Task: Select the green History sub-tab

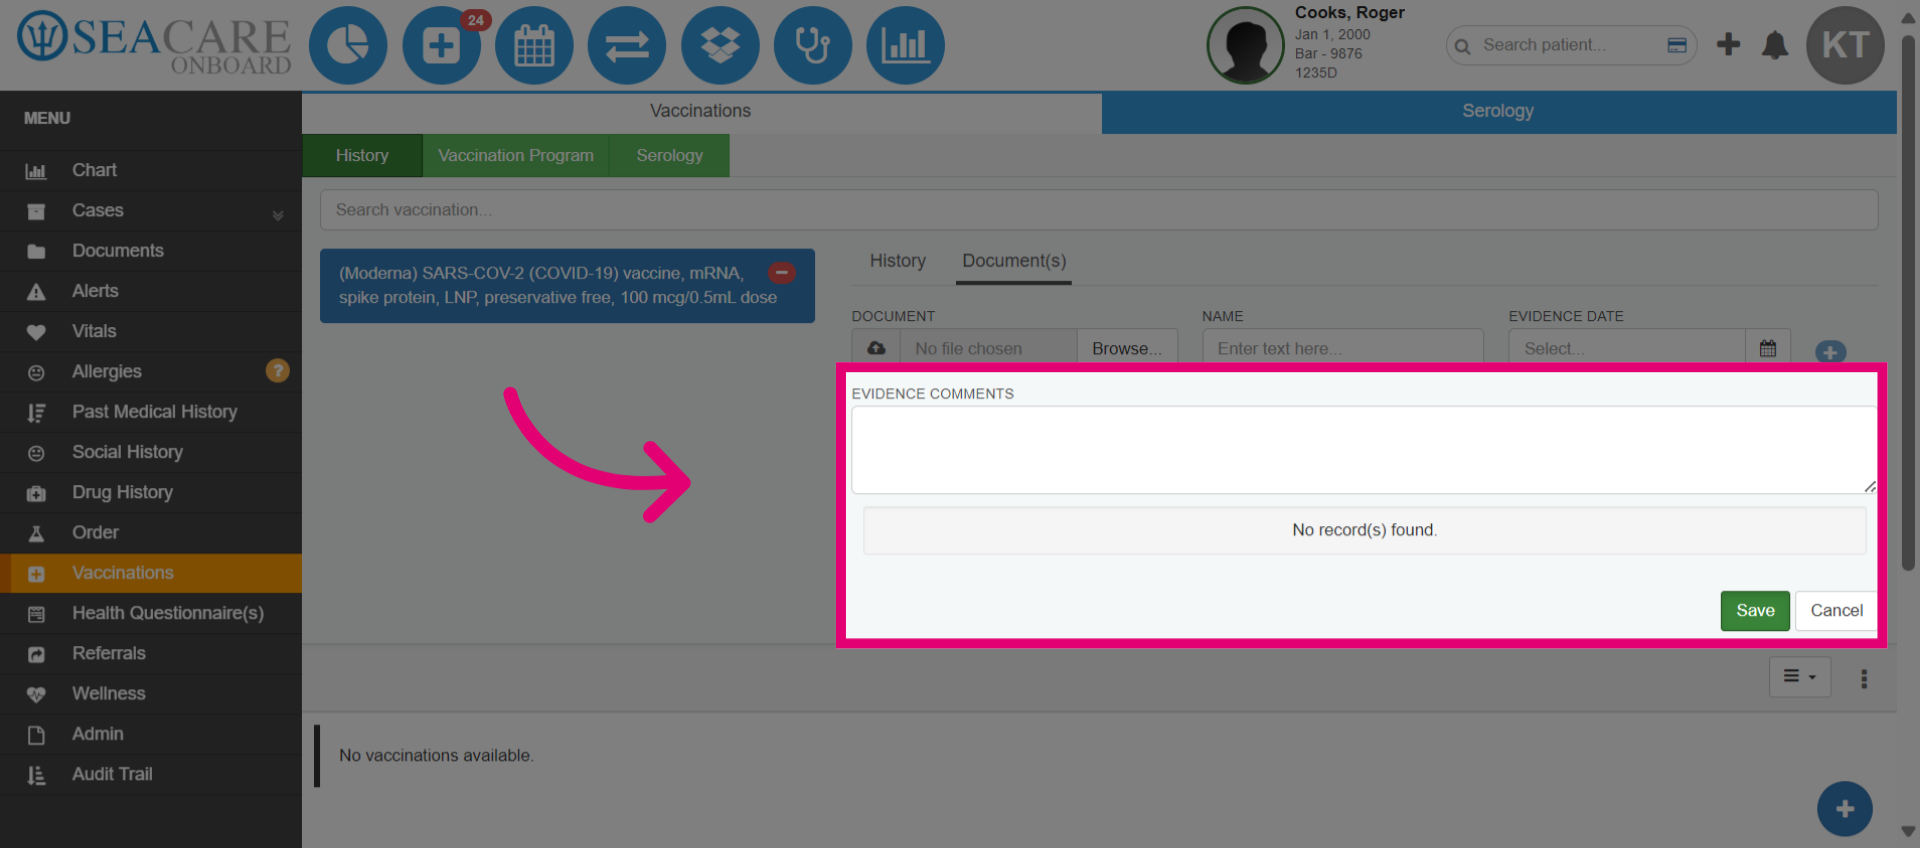Action: [x=362, y=156]
